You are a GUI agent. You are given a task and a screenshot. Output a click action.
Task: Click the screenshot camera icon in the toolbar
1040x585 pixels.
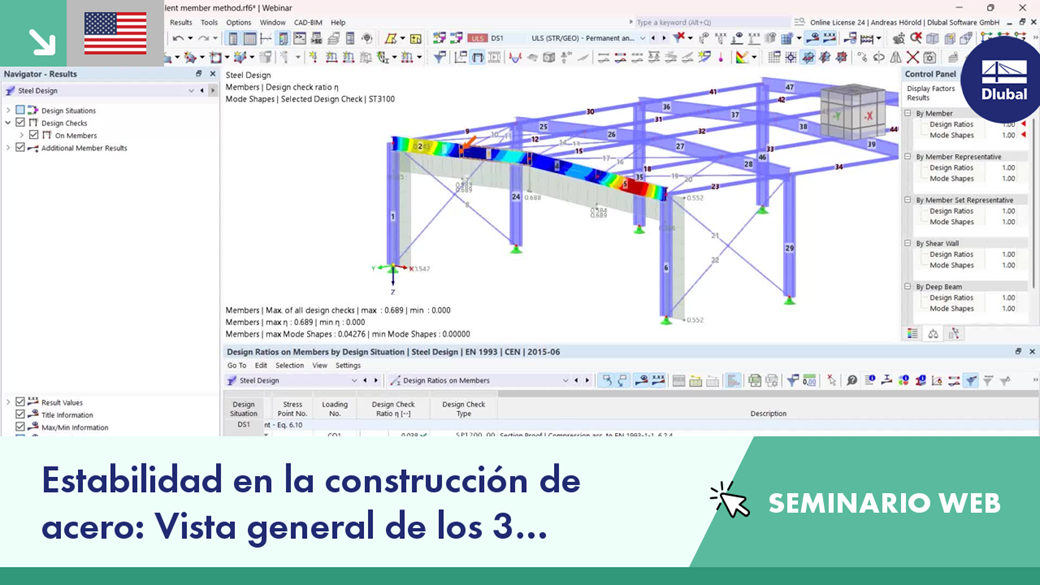click(930, 58)
